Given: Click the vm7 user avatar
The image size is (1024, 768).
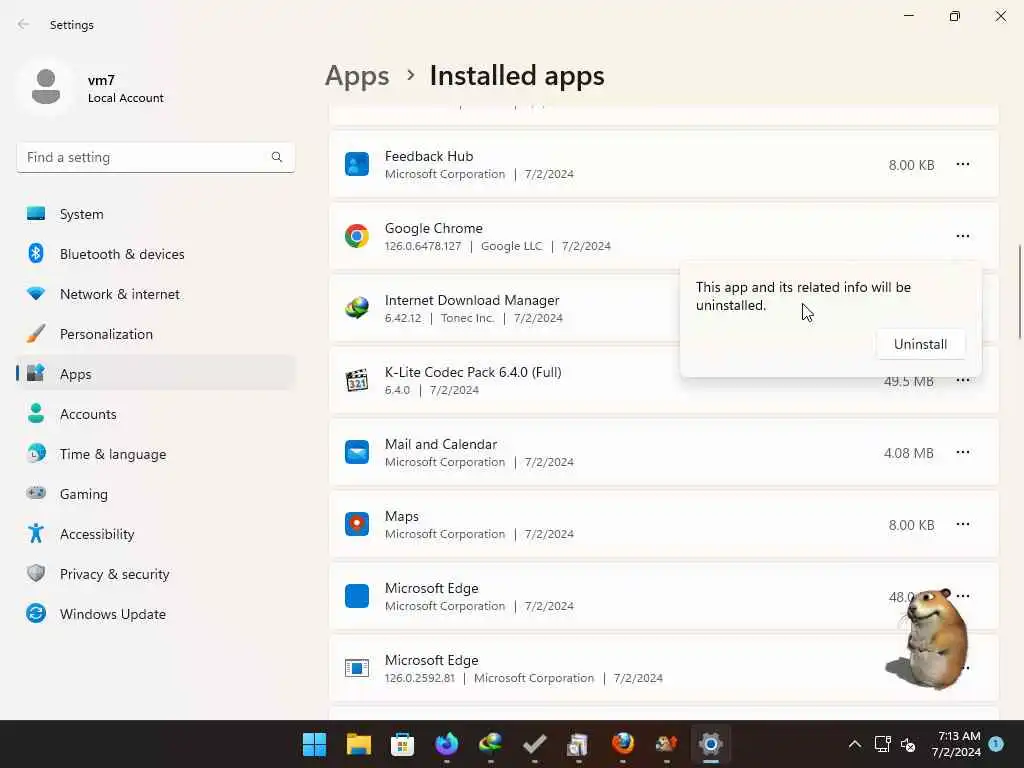Looking at the screenshot, I should click(46, 87).
